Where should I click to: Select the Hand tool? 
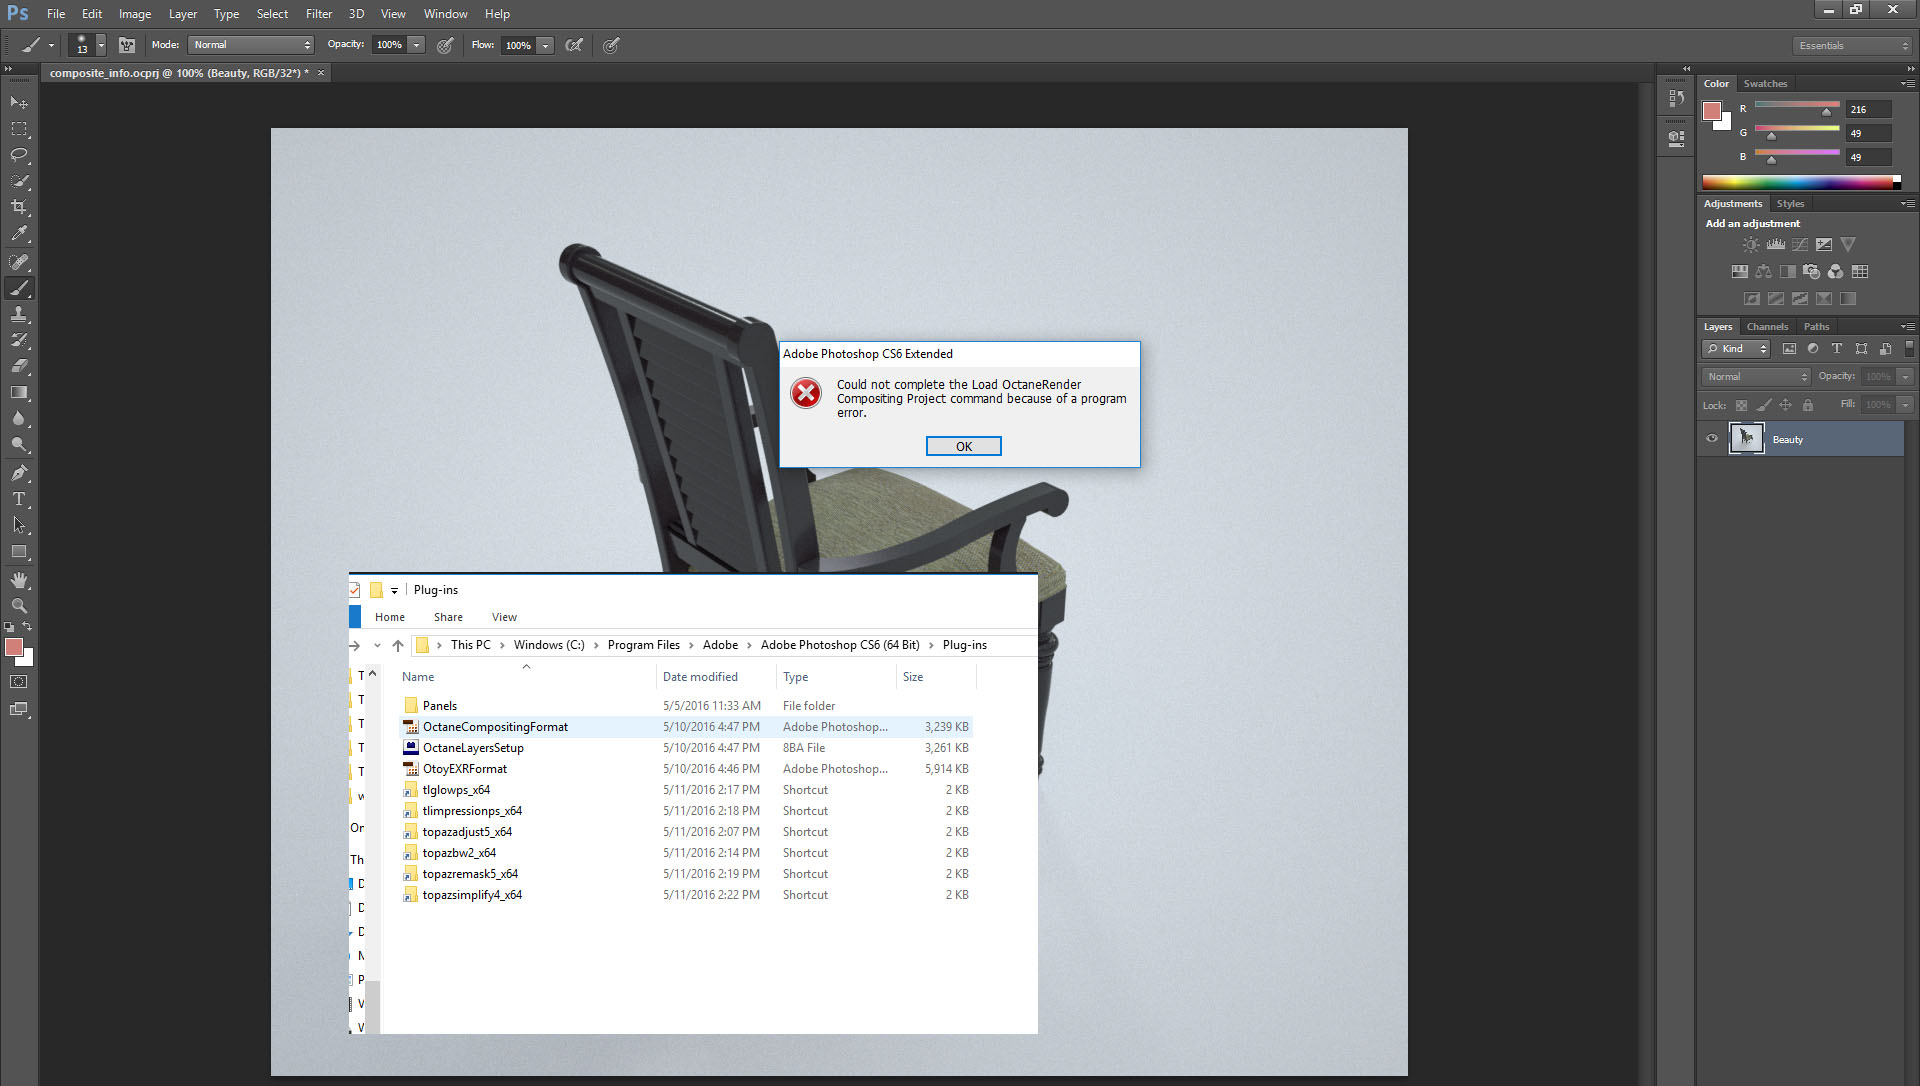(19, 580)
